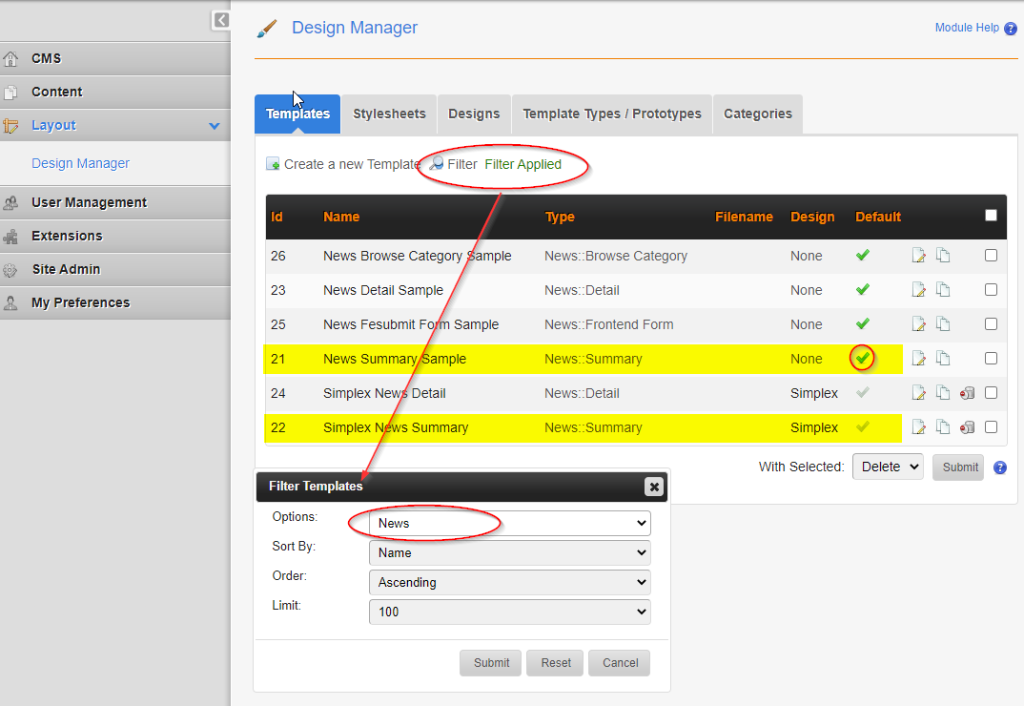Screen dimensions: 1024x706
Task: Open the Template Types / Prototypes tab
Action: [x=612, y=114]
